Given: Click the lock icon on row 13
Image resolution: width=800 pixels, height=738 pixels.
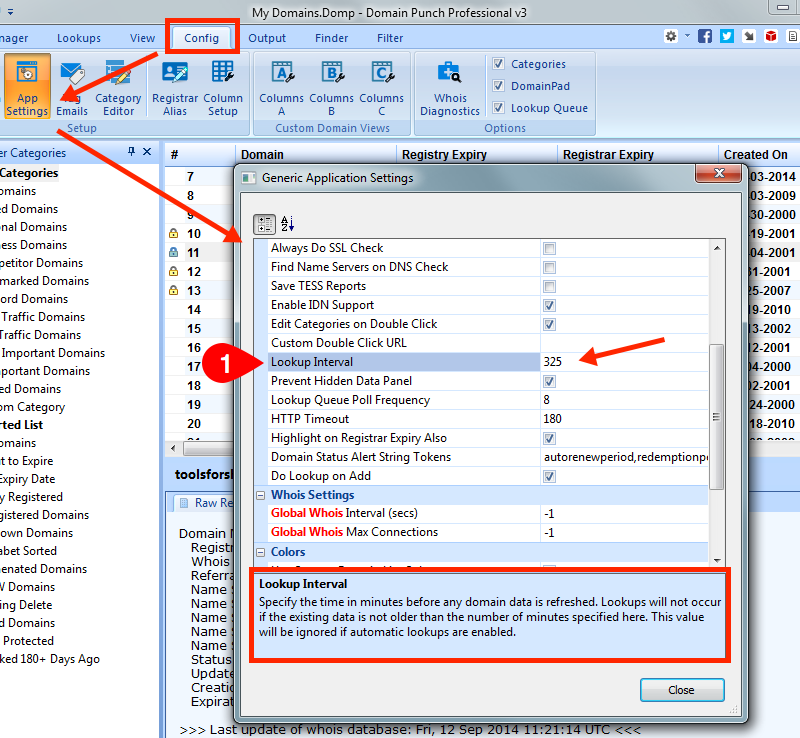Looking at the screenshot, I should [173, 290].
